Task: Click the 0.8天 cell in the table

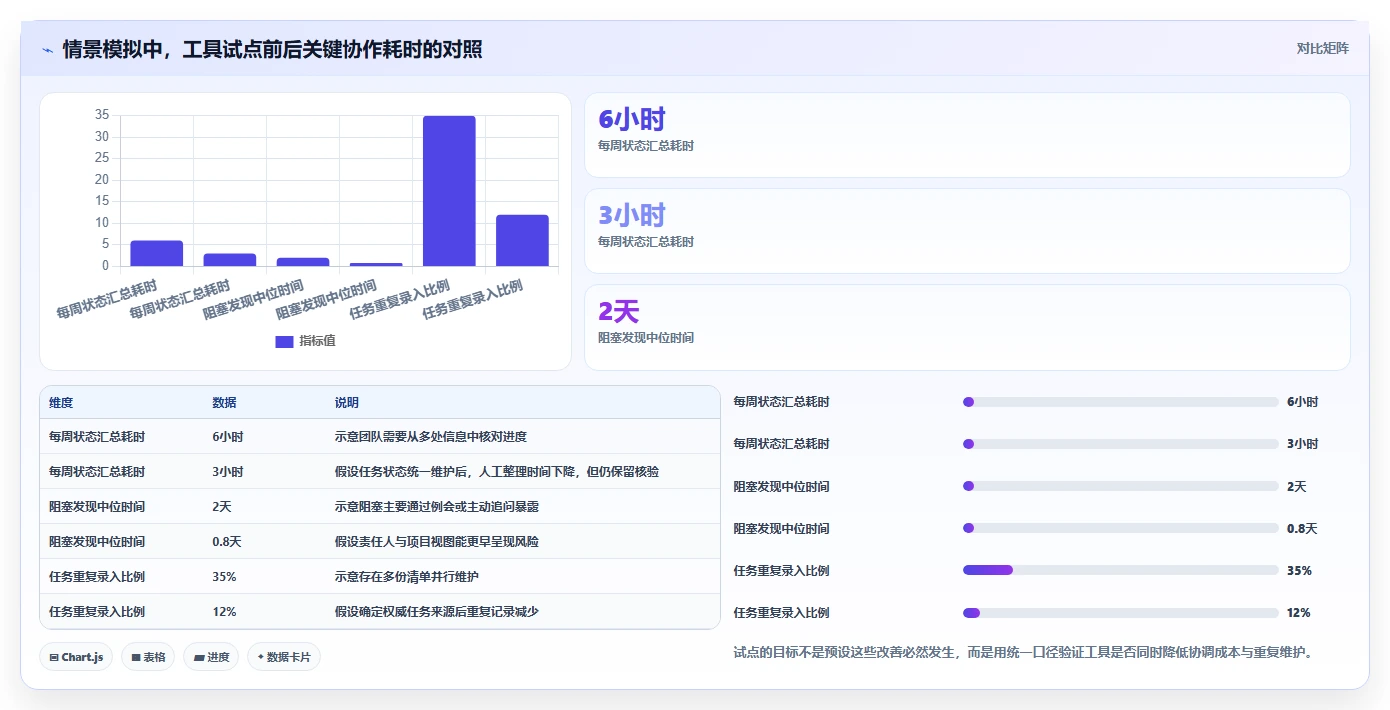Action: click(227, 542)
